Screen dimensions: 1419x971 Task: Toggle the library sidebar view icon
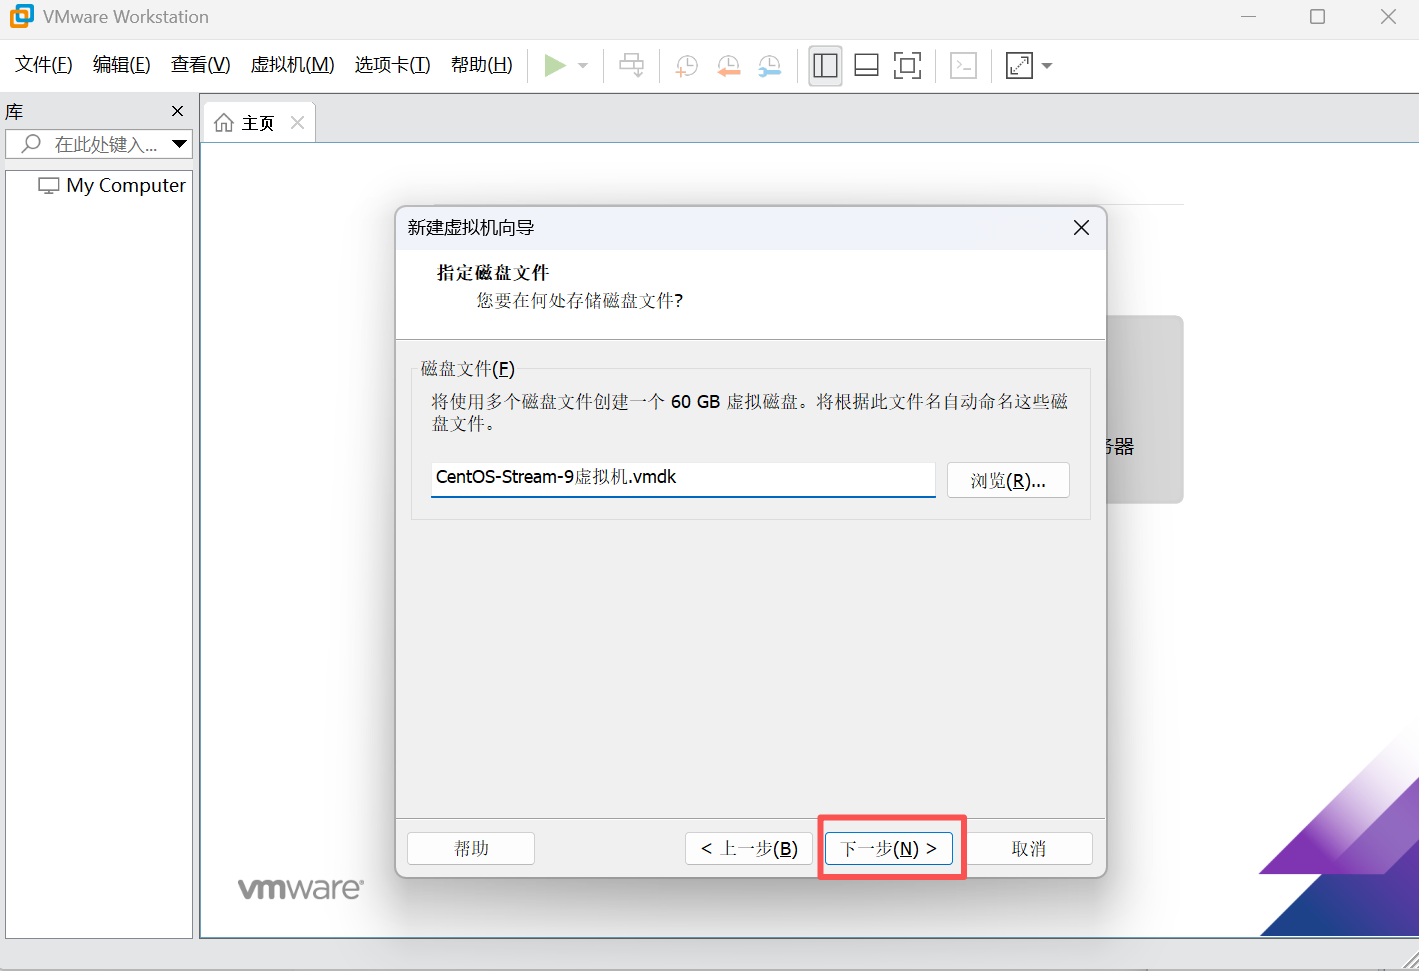point(824,65)
